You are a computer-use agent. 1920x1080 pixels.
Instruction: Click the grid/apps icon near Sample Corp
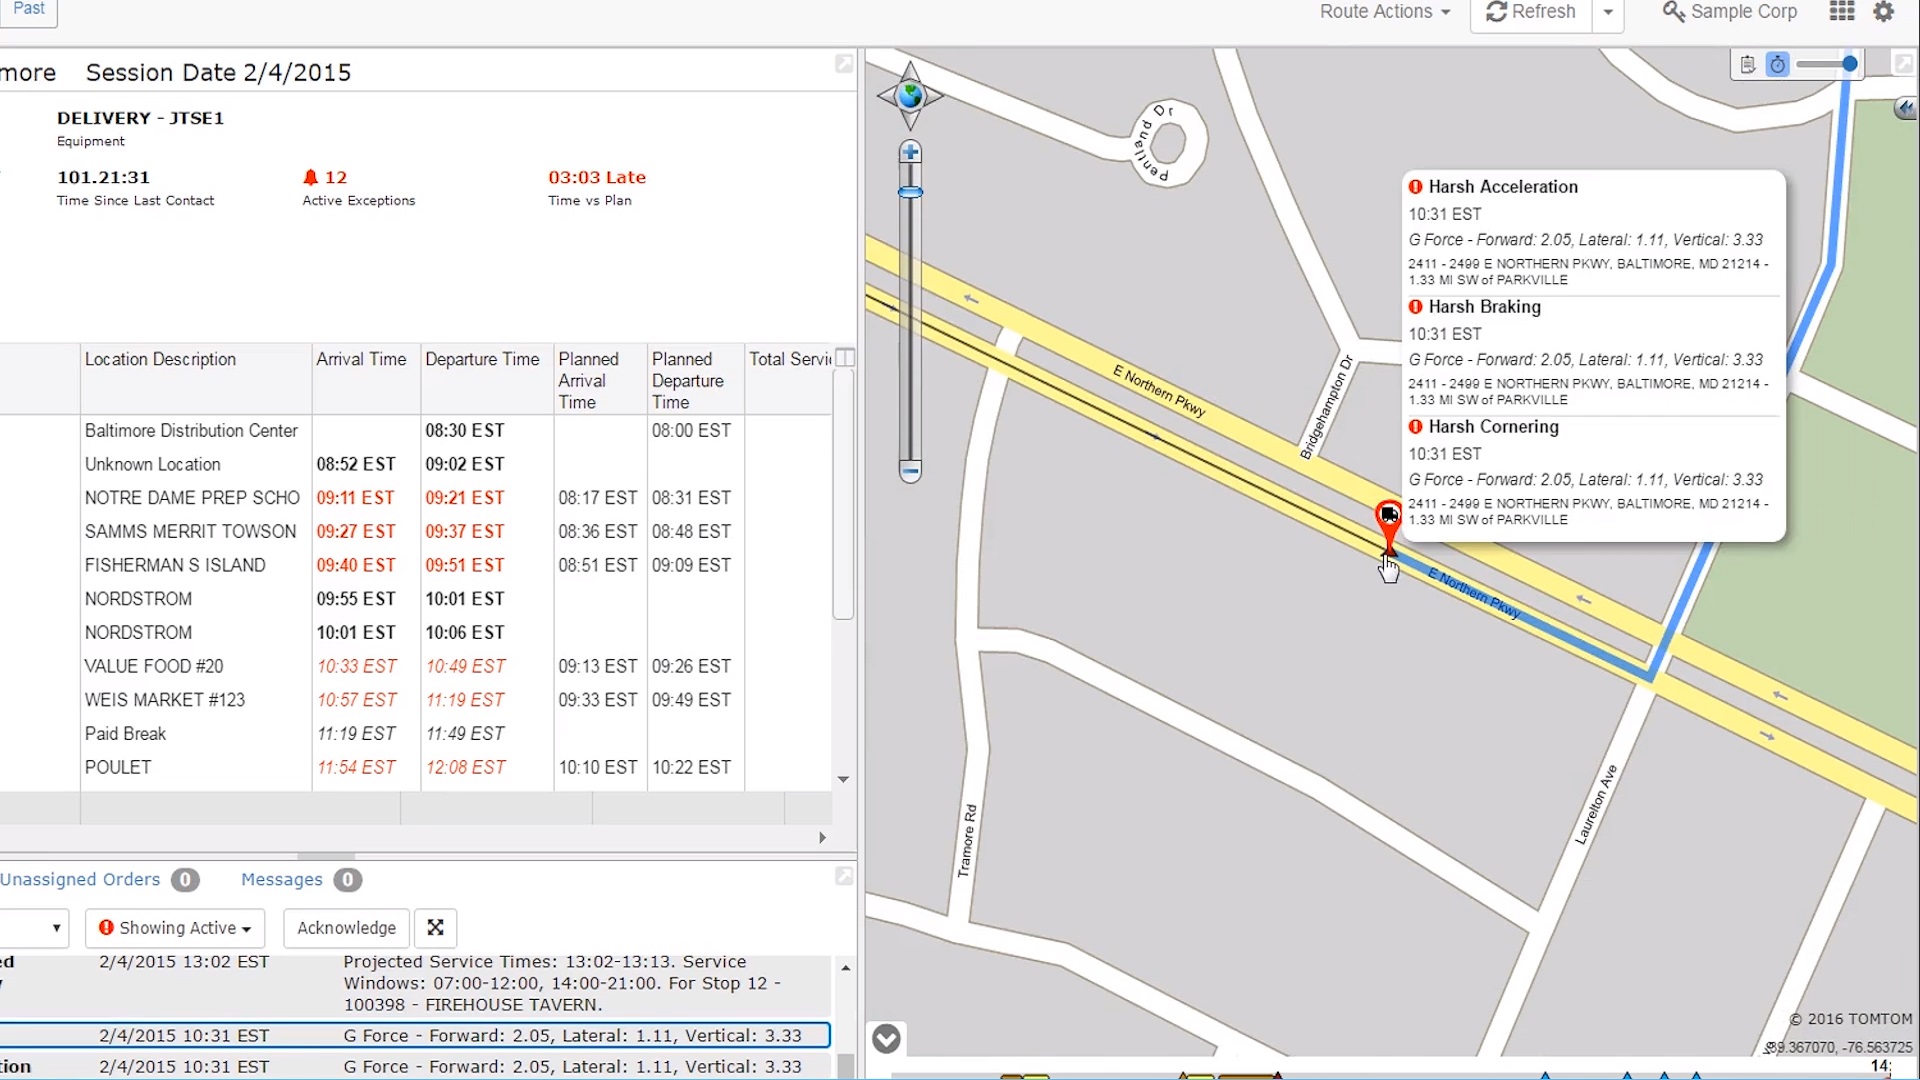[x=1841, y=11]
